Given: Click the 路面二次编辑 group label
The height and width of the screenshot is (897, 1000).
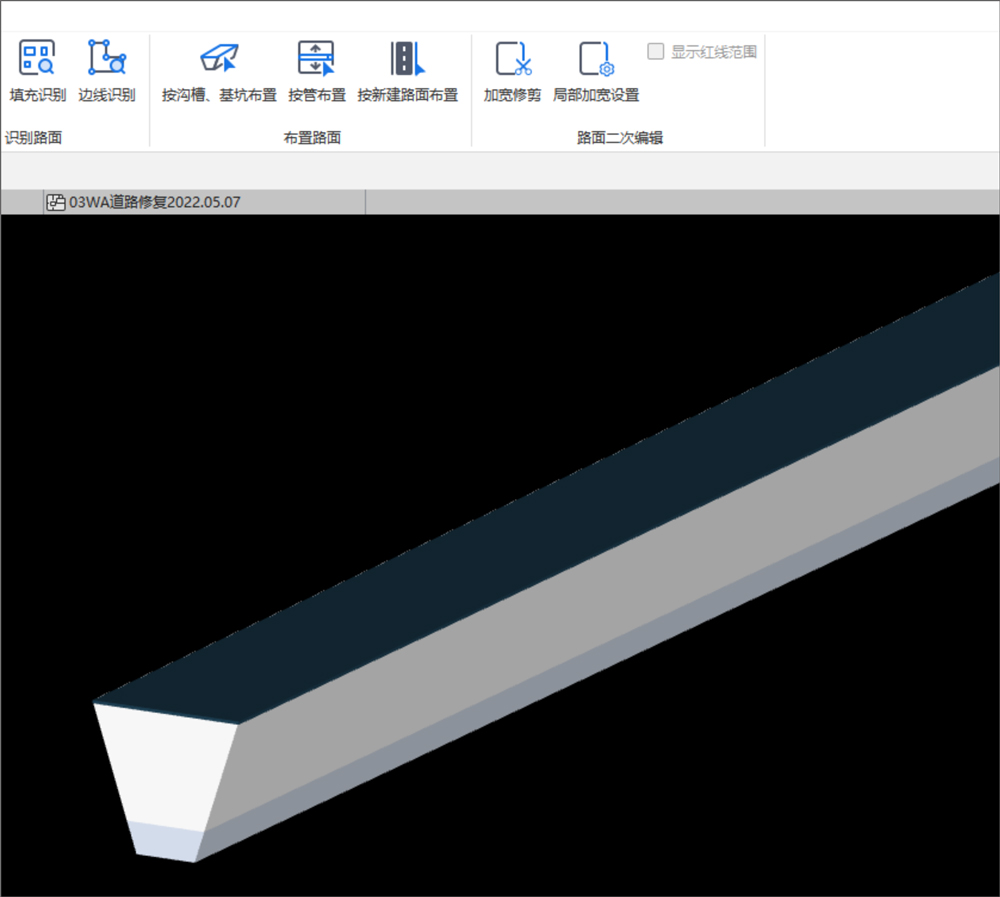Looking at the screenshot, I should coord(620,137).
